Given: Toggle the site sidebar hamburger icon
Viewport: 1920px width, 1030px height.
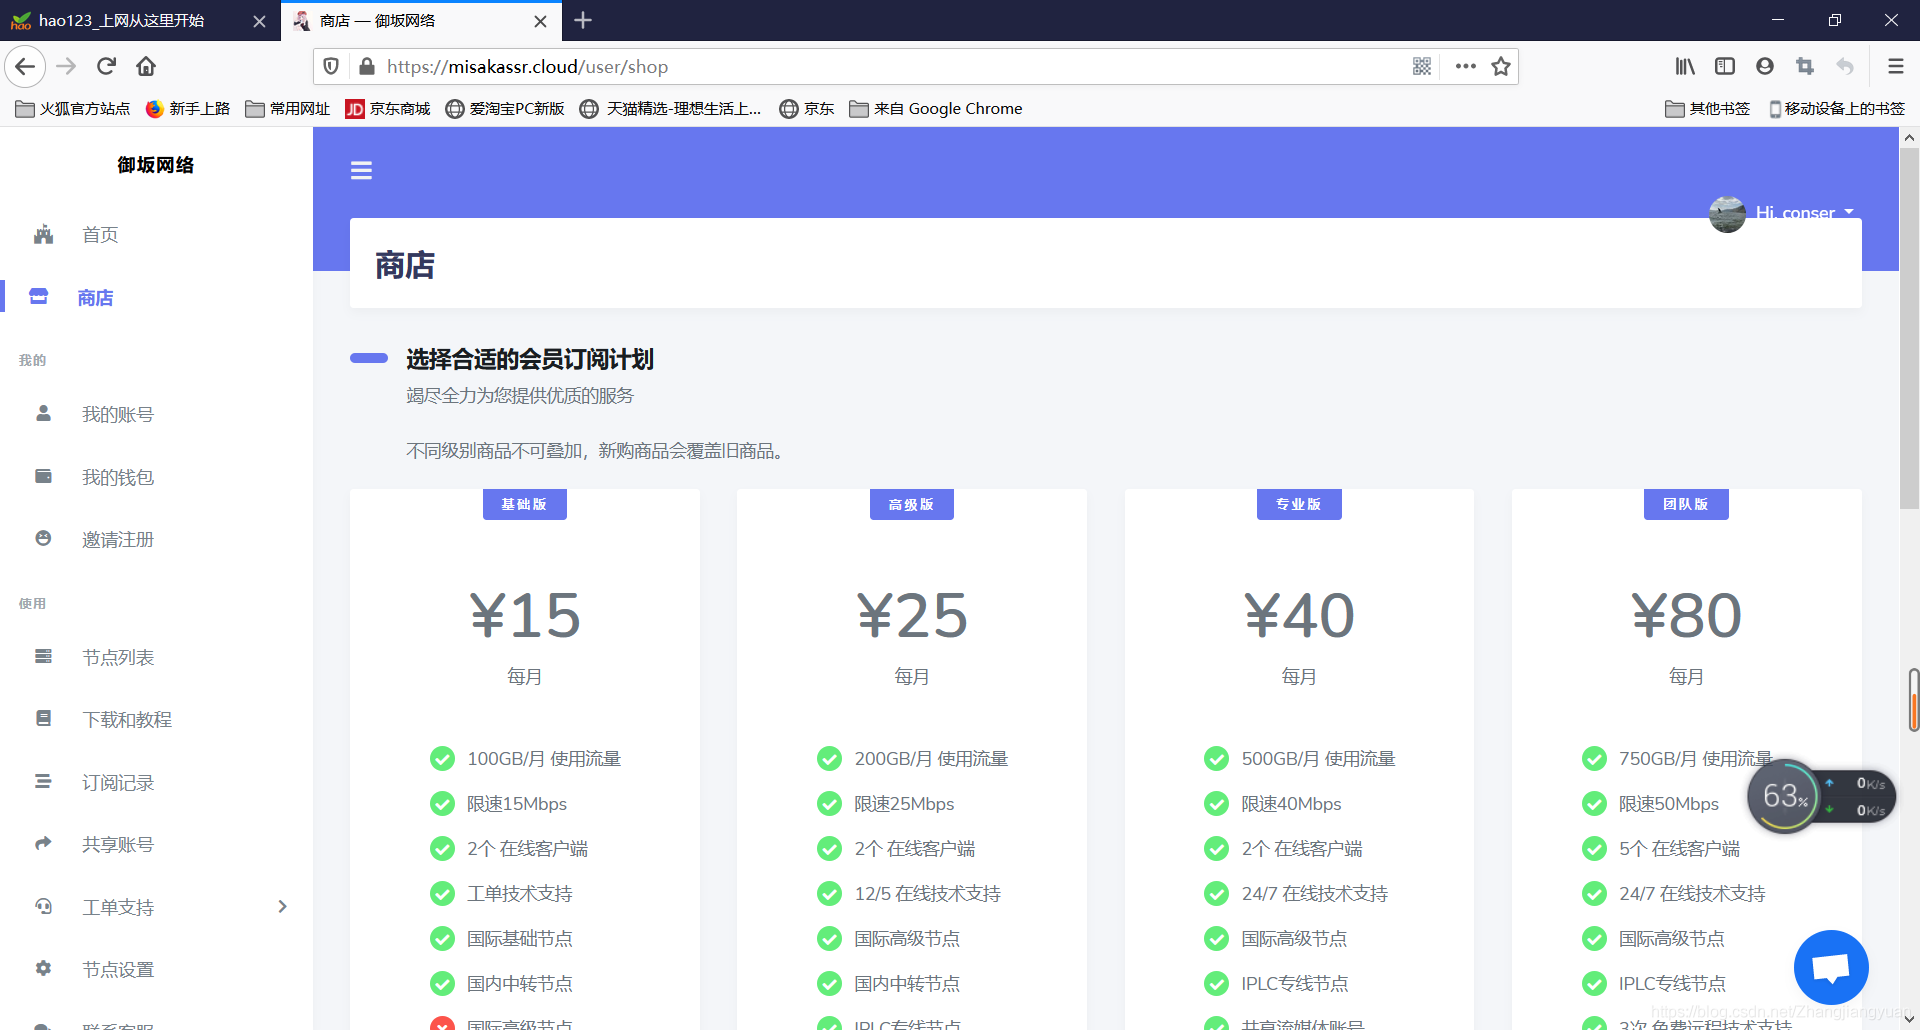Looking at the screenshot, I should tap(361, 171).
